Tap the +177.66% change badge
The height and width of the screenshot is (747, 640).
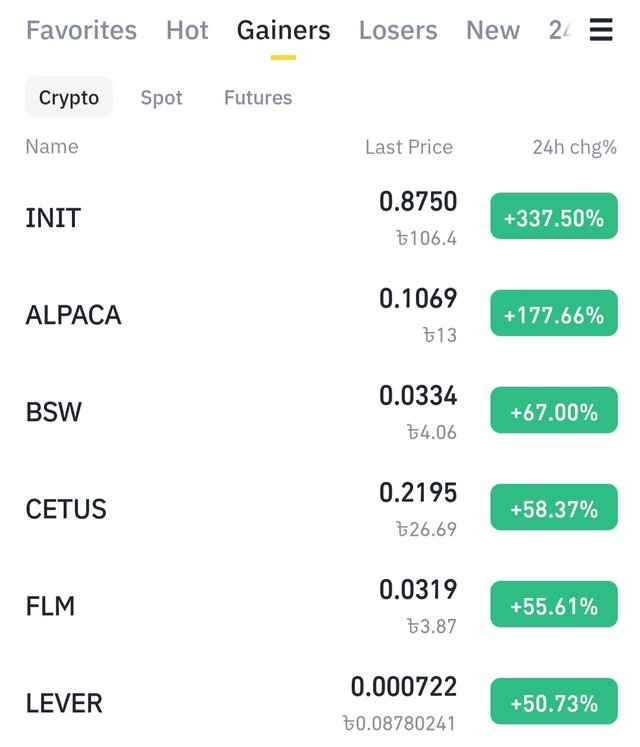[554, 313]
